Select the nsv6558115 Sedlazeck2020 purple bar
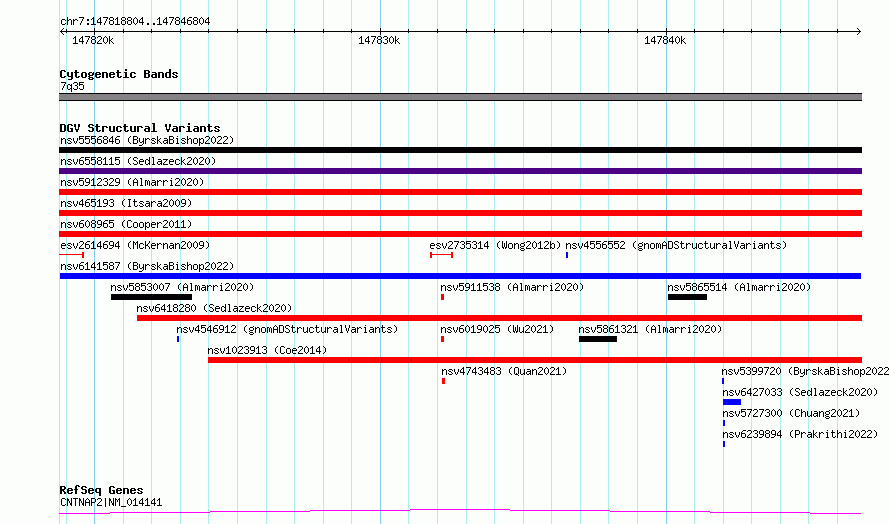890x524 pixels. pyautogui.click(x=460, y=171)
